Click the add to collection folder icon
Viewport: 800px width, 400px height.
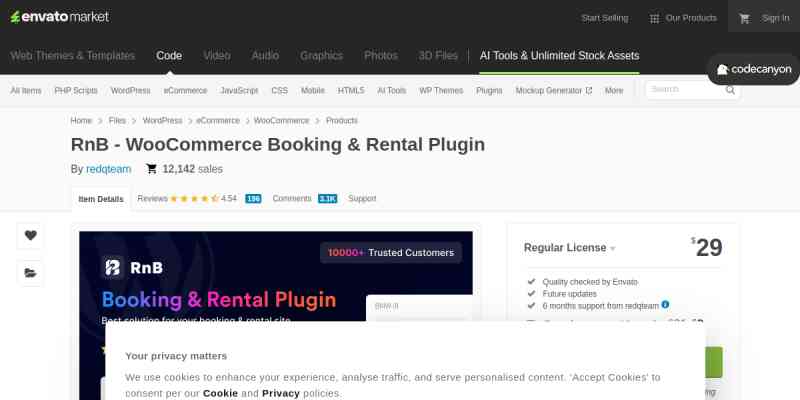(31, 272)
